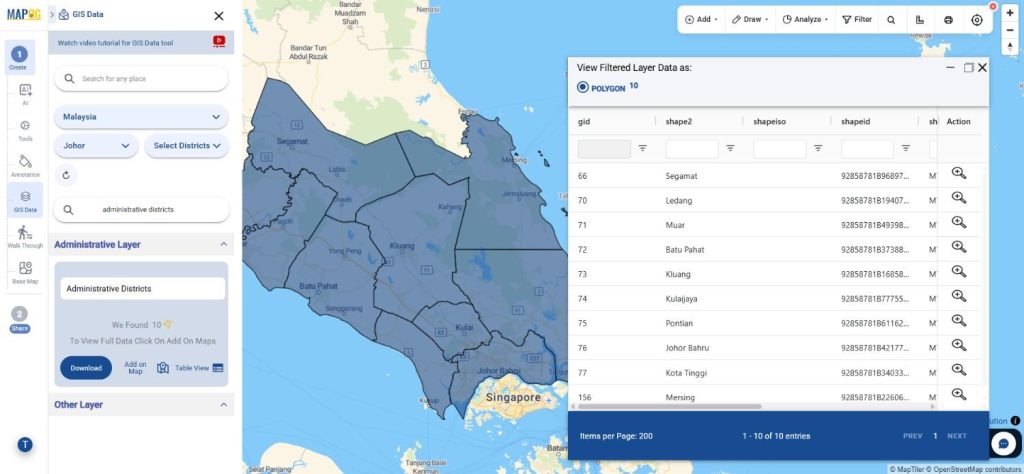1024x474 pixels.
Task: Select the GIS Data sidebar icon
Action: pyautogui.click(x=25, y=200)
